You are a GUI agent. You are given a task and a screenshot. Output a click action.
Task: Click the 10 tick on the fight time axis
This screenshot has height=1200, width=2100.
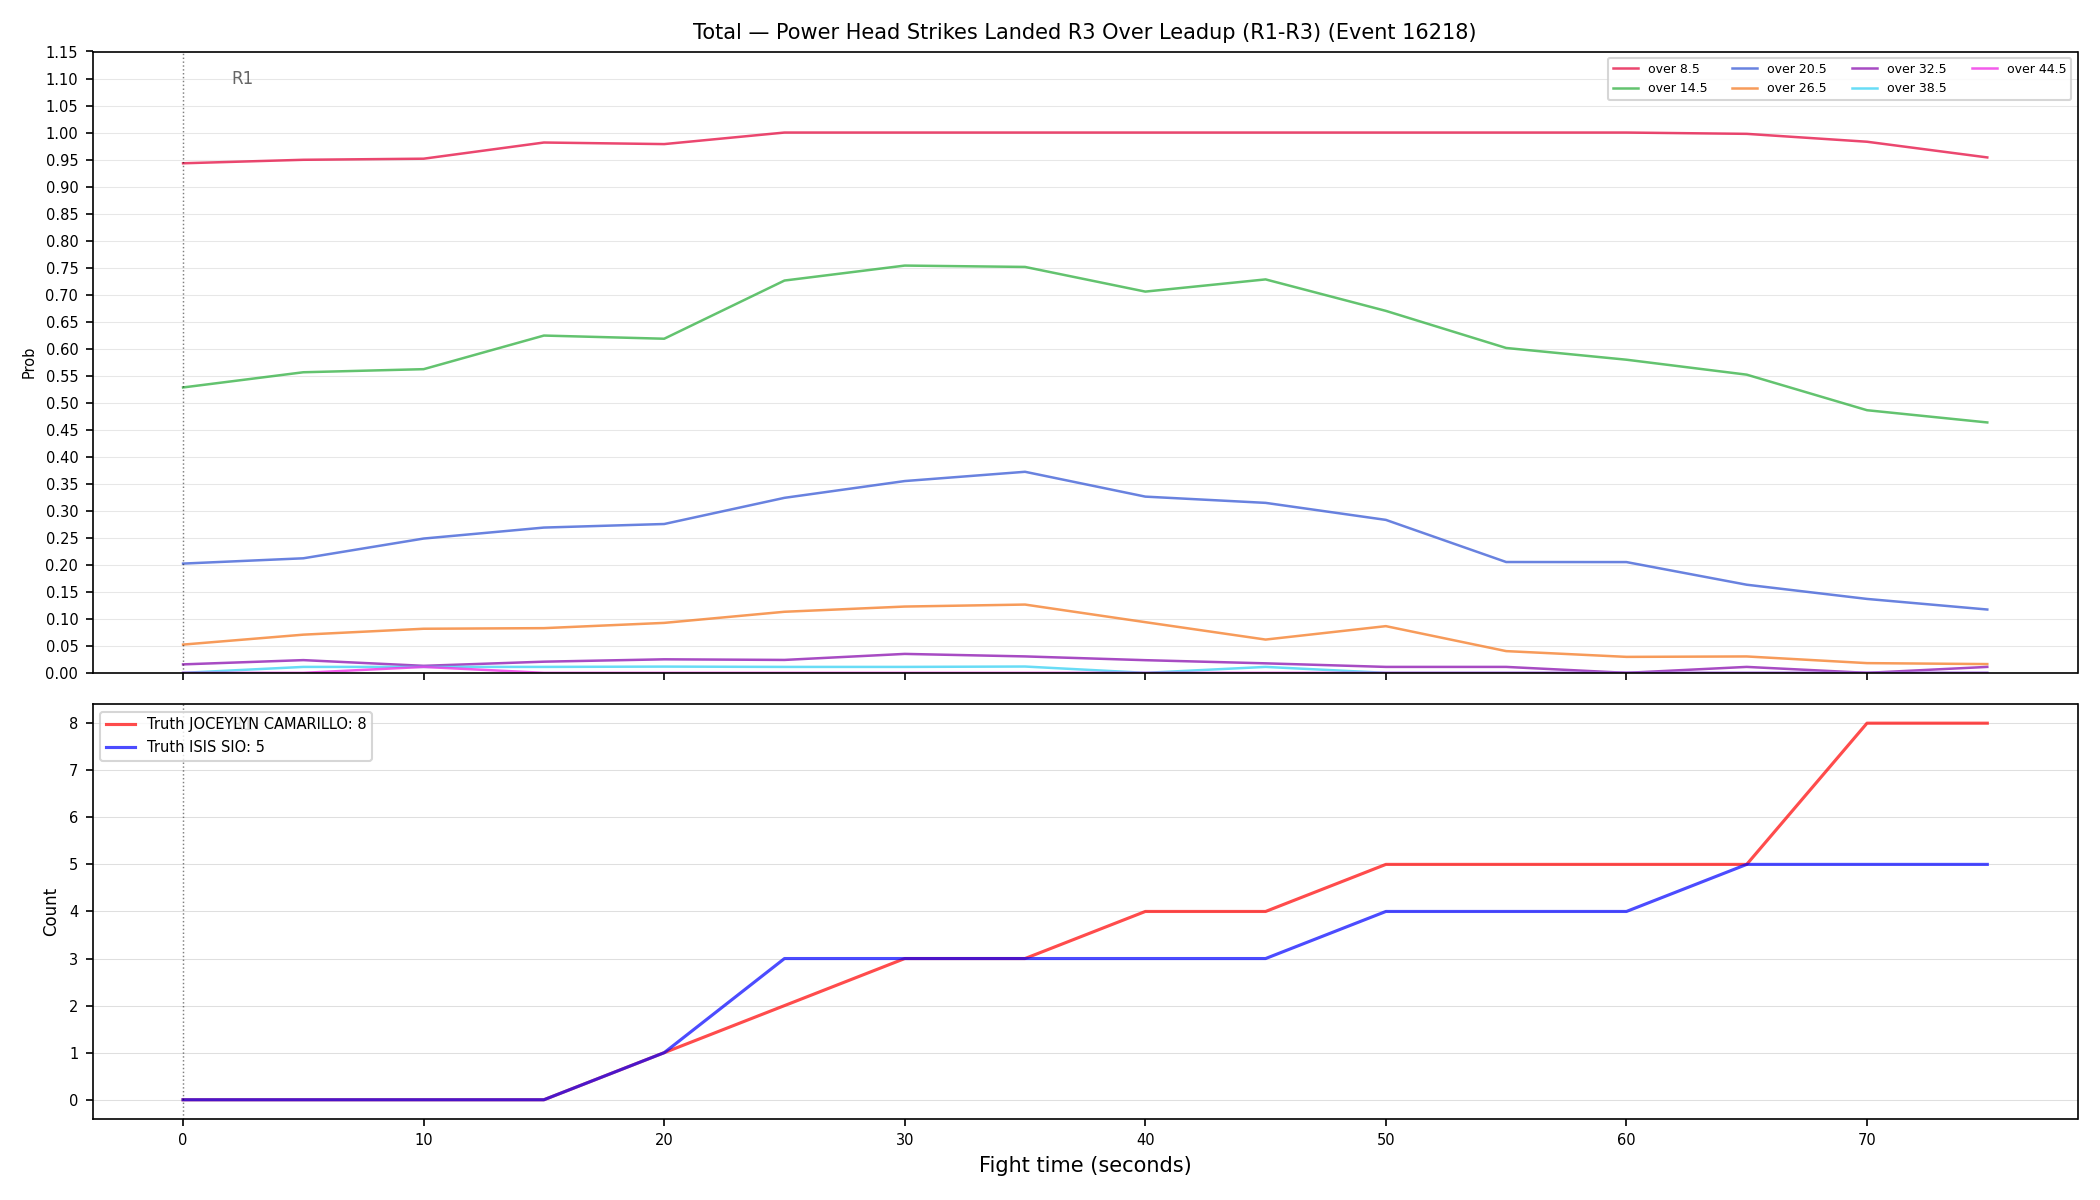423,1138
